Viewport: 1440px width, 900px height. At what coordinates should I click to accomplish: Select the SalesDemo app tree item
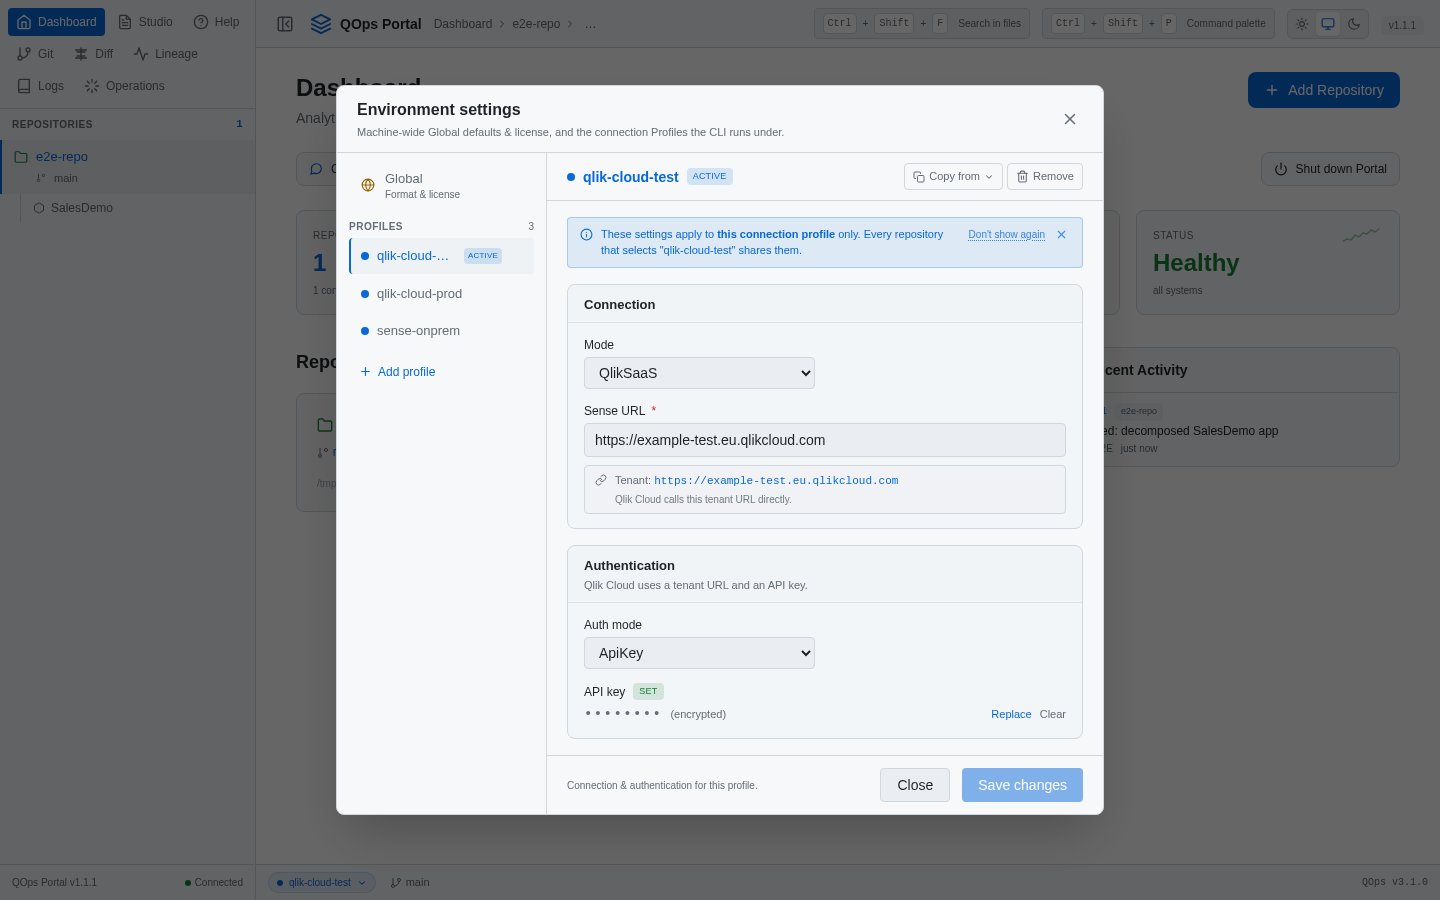coord(82,208)
